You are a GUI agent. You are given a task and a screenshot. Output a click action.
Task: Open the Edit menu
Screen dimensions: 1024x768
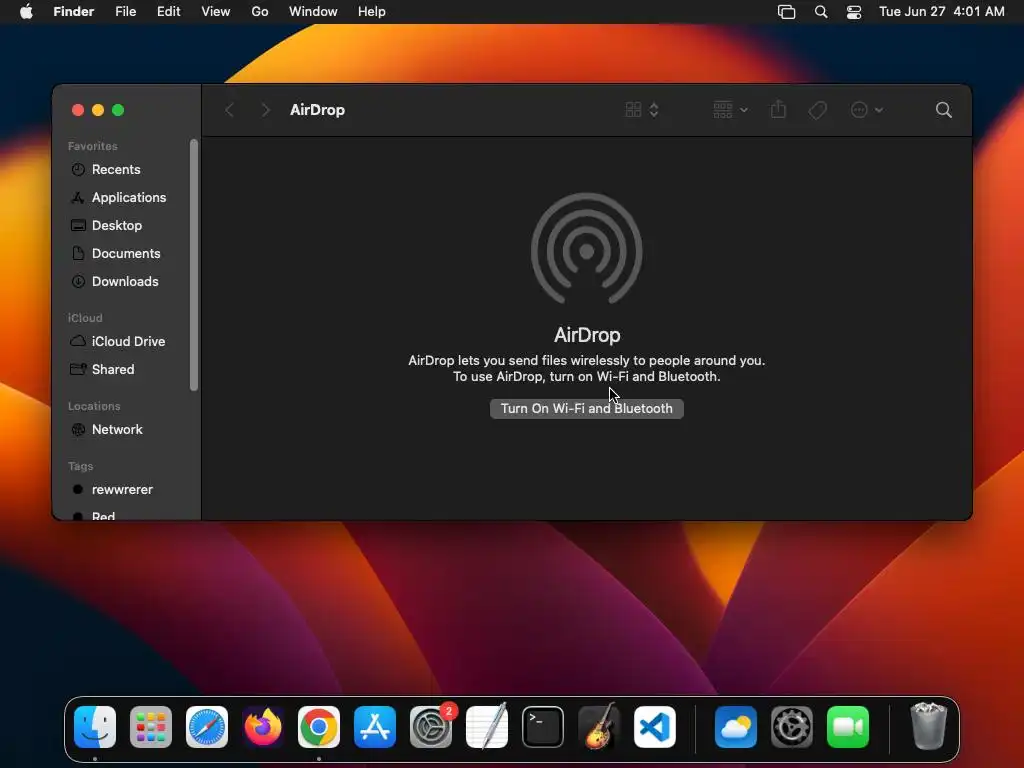click(x=168, y=12)
